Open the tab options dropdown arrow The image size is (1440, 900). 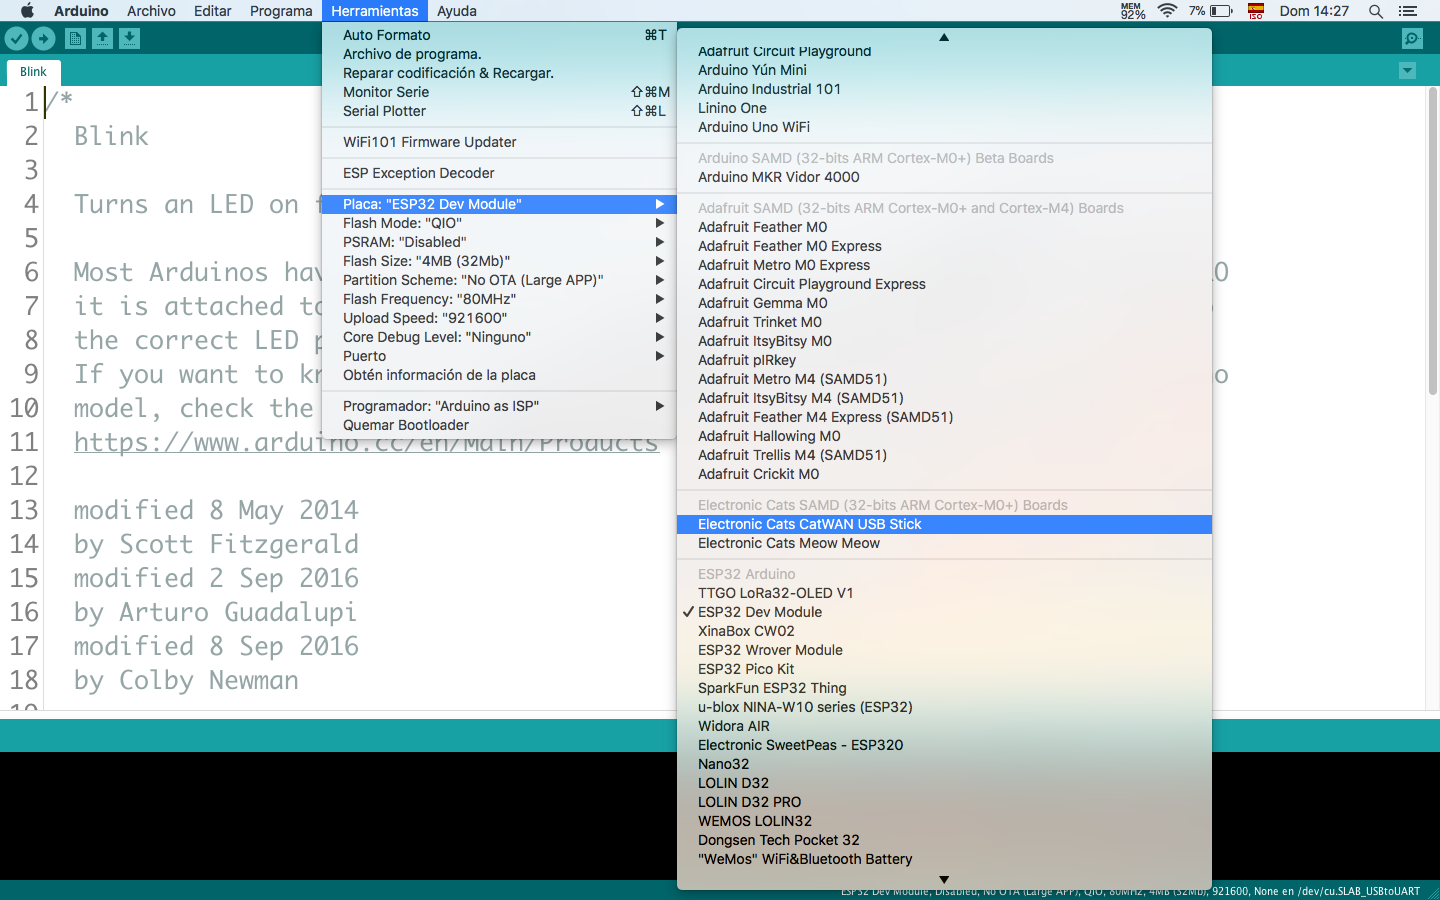(1408, 71)
